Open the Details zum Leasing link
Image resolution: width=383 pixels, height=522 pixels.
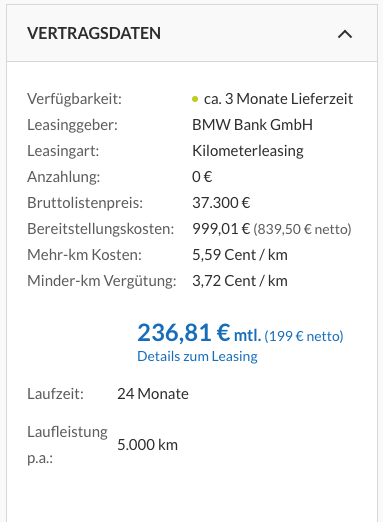point(197,356)
